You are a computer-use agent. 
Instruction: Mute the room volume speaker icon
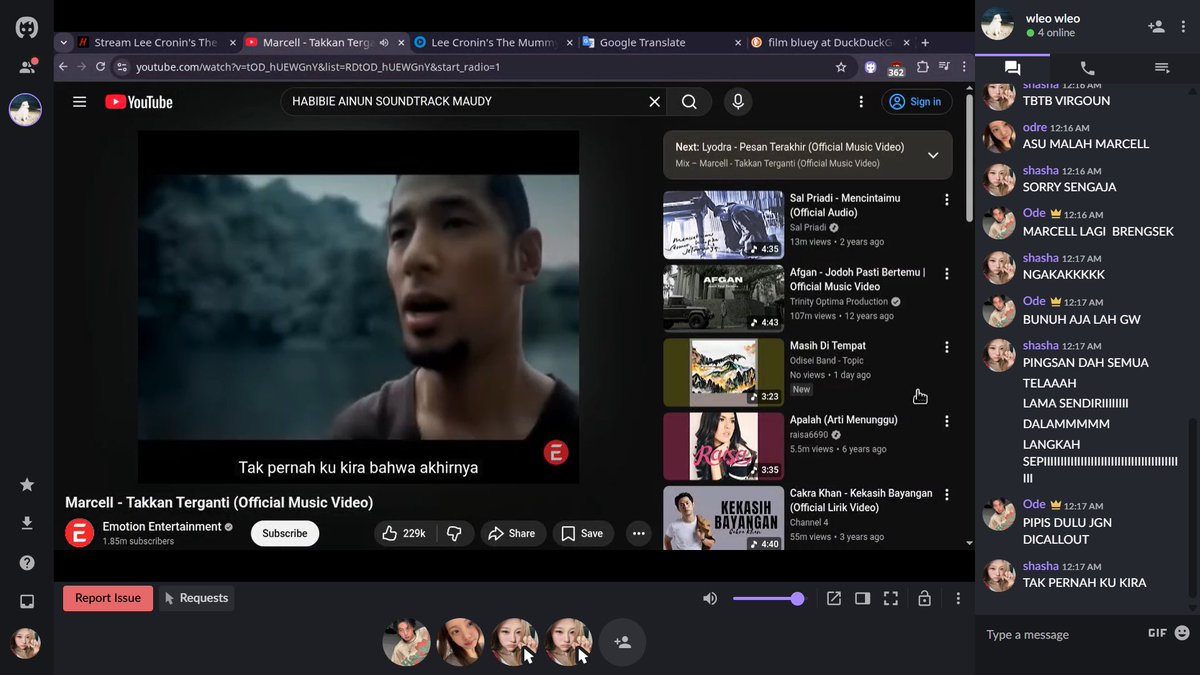(710, 599)
